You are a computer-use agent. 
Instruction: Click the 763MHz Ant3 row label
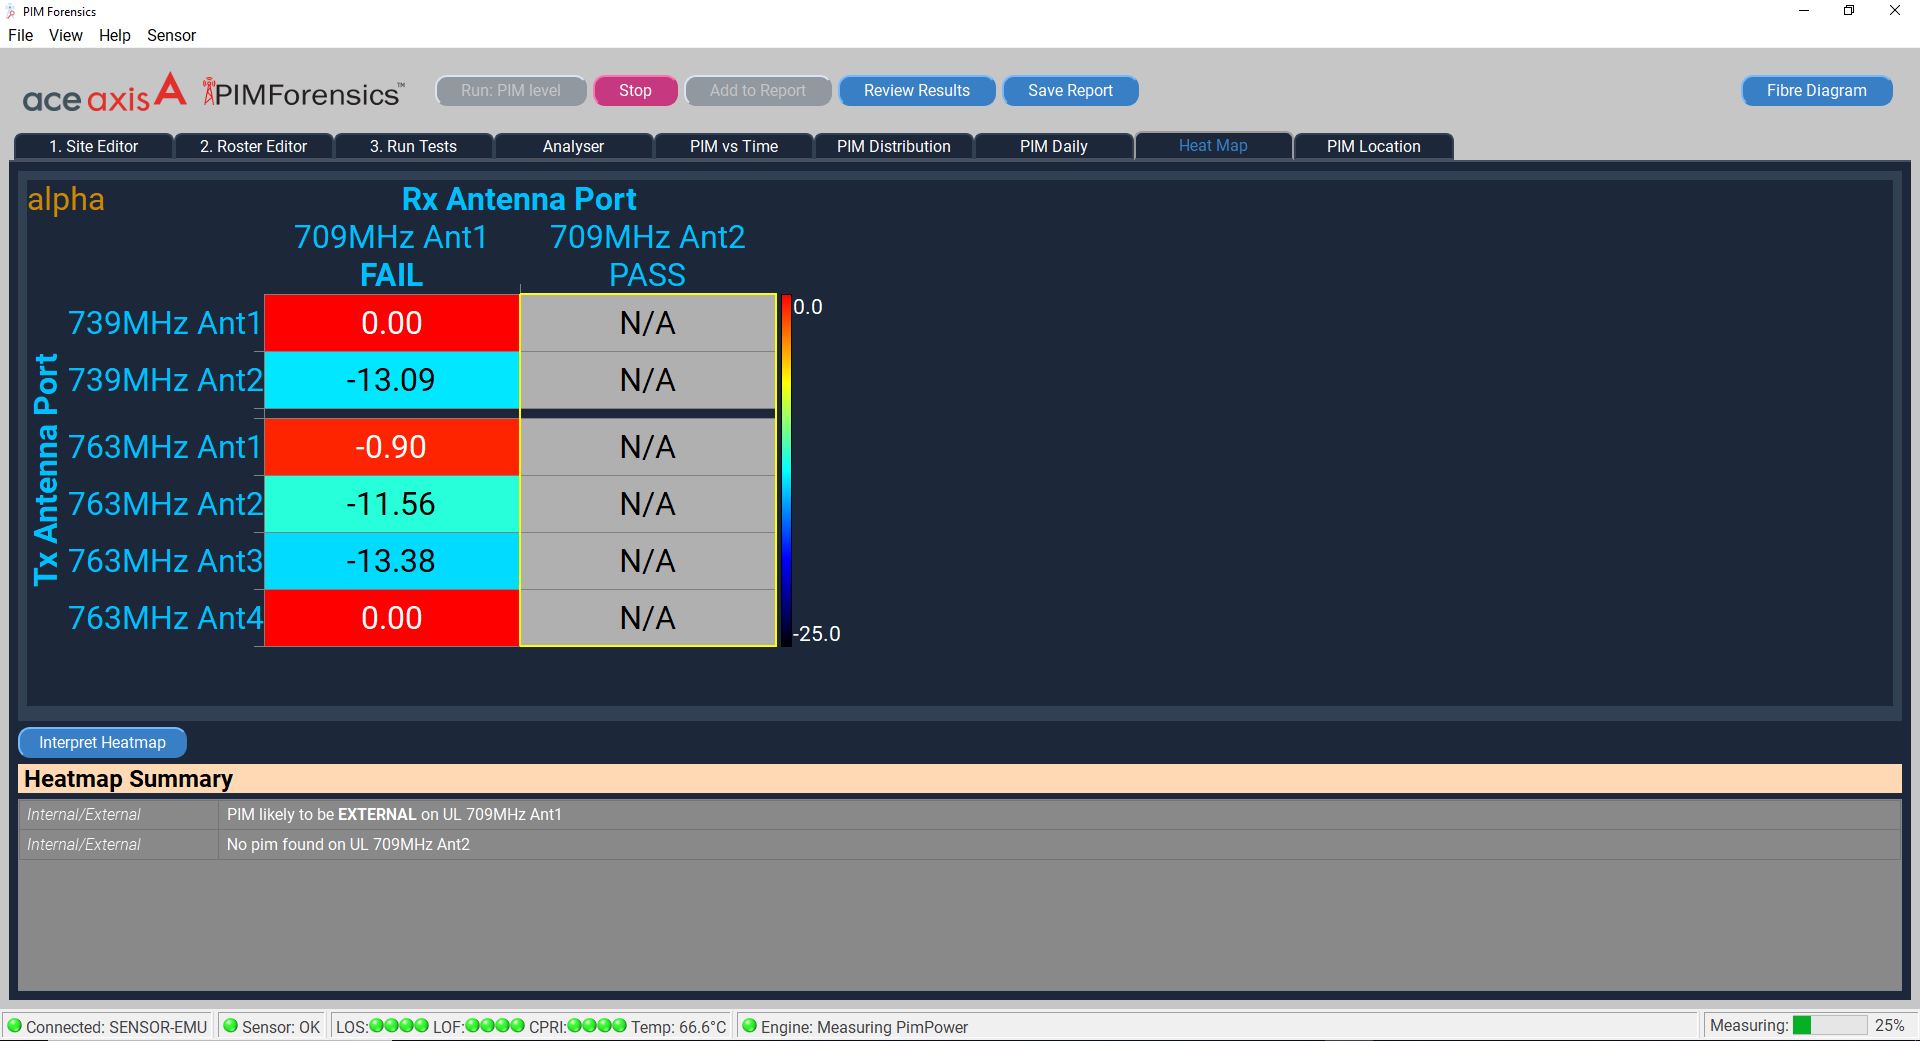[165, 561]
